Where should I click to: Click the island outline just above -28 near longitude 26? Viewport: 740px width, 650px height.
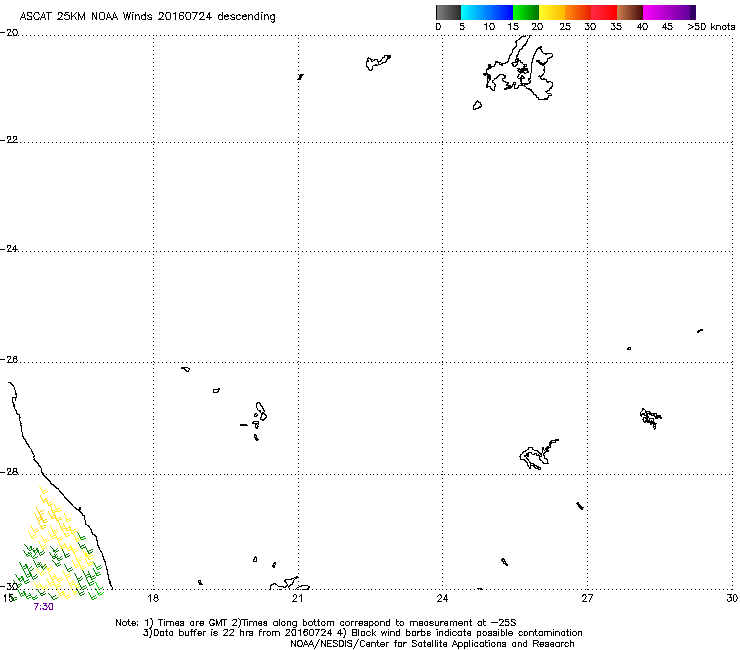(x=538, y=455)
